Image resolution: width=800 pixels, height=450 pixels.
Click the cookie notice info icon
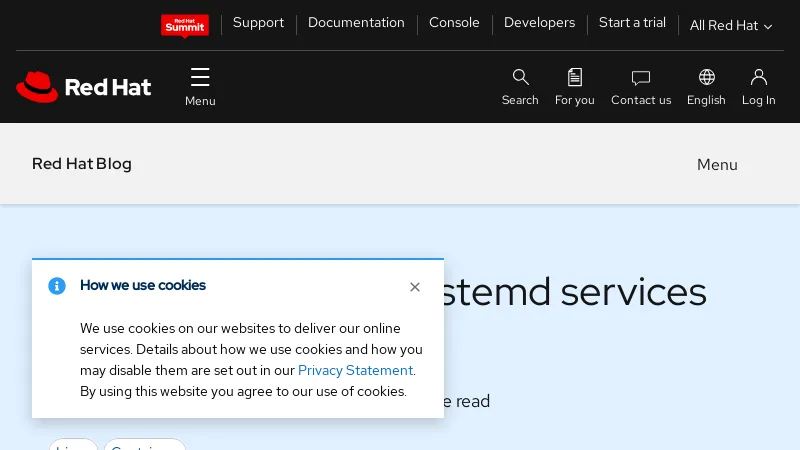pyautogui.click(x=57, y=286)
